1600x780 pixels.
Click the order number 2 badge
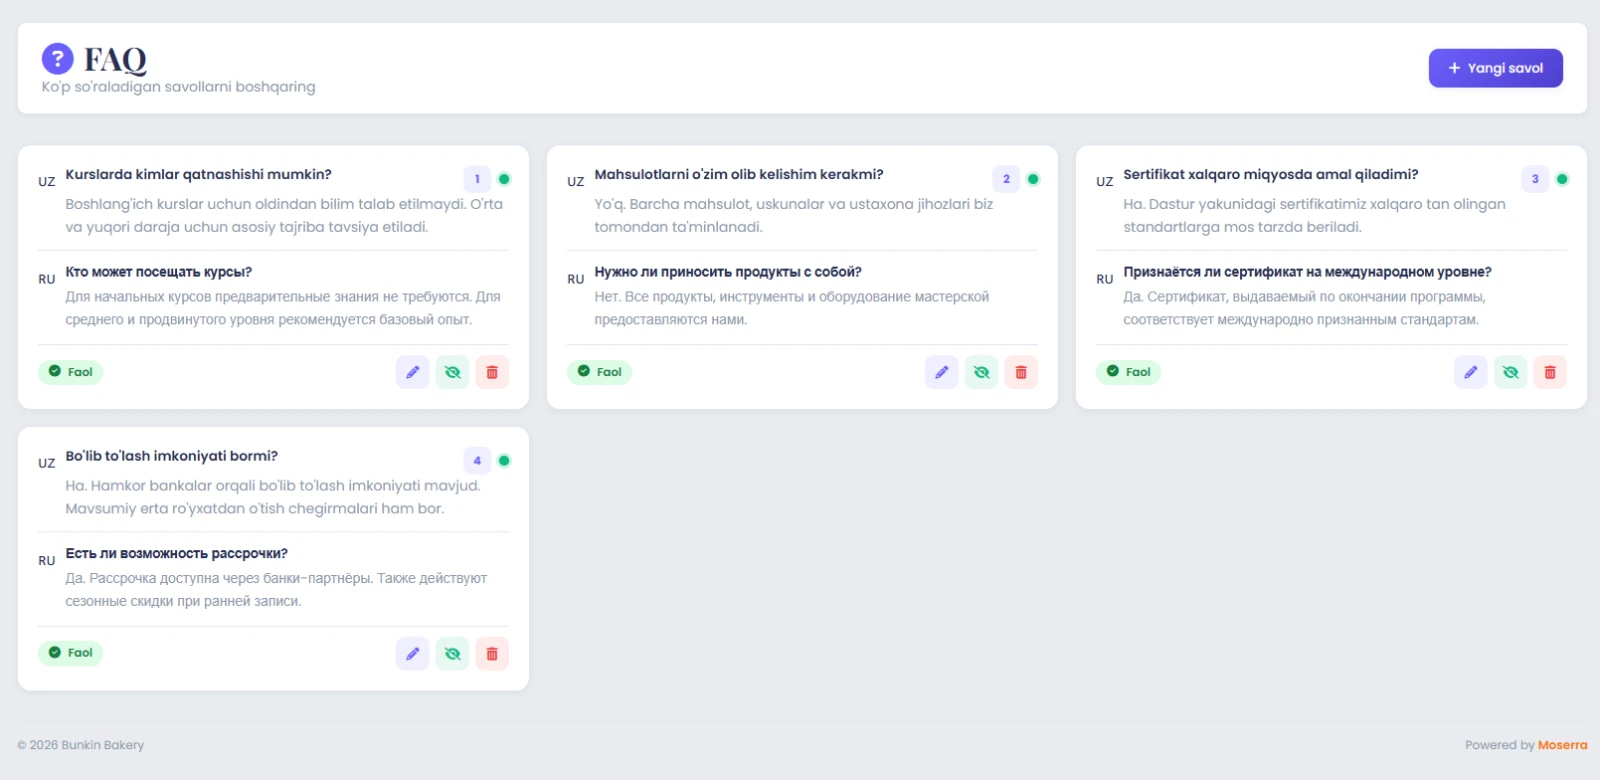(1006, 179)
